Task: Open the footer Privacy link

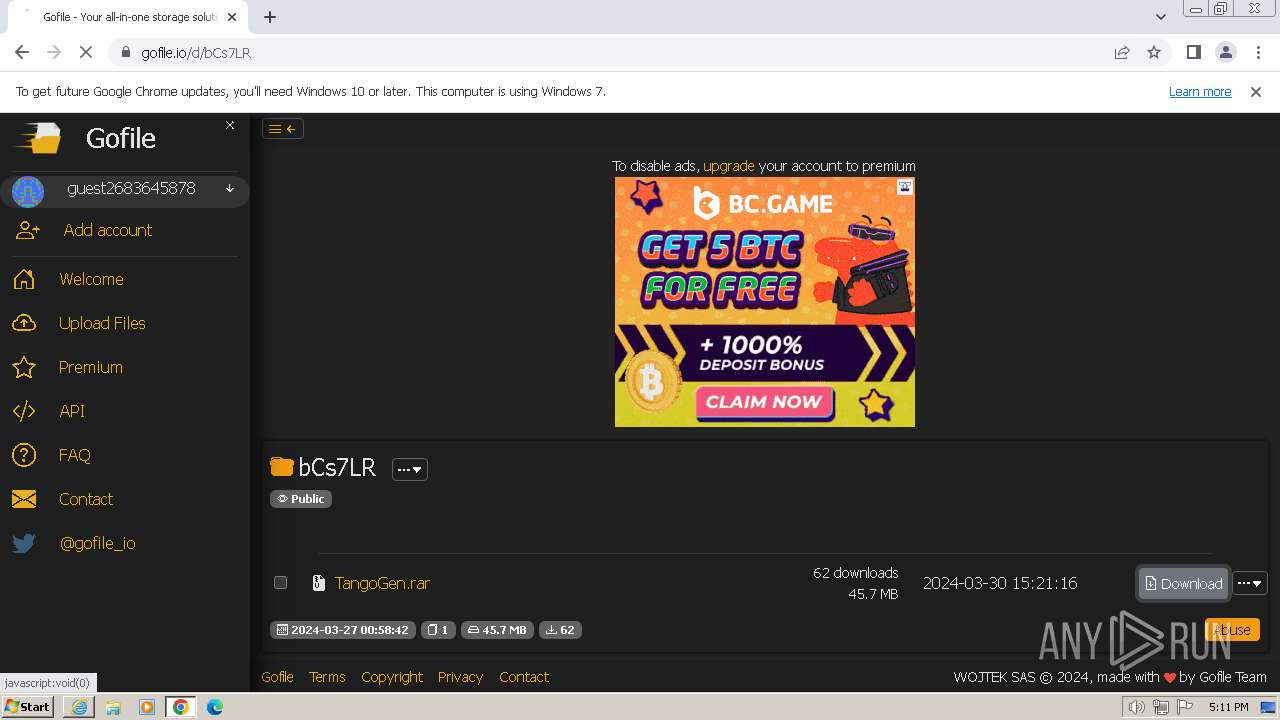Action: tap(460, 677)
